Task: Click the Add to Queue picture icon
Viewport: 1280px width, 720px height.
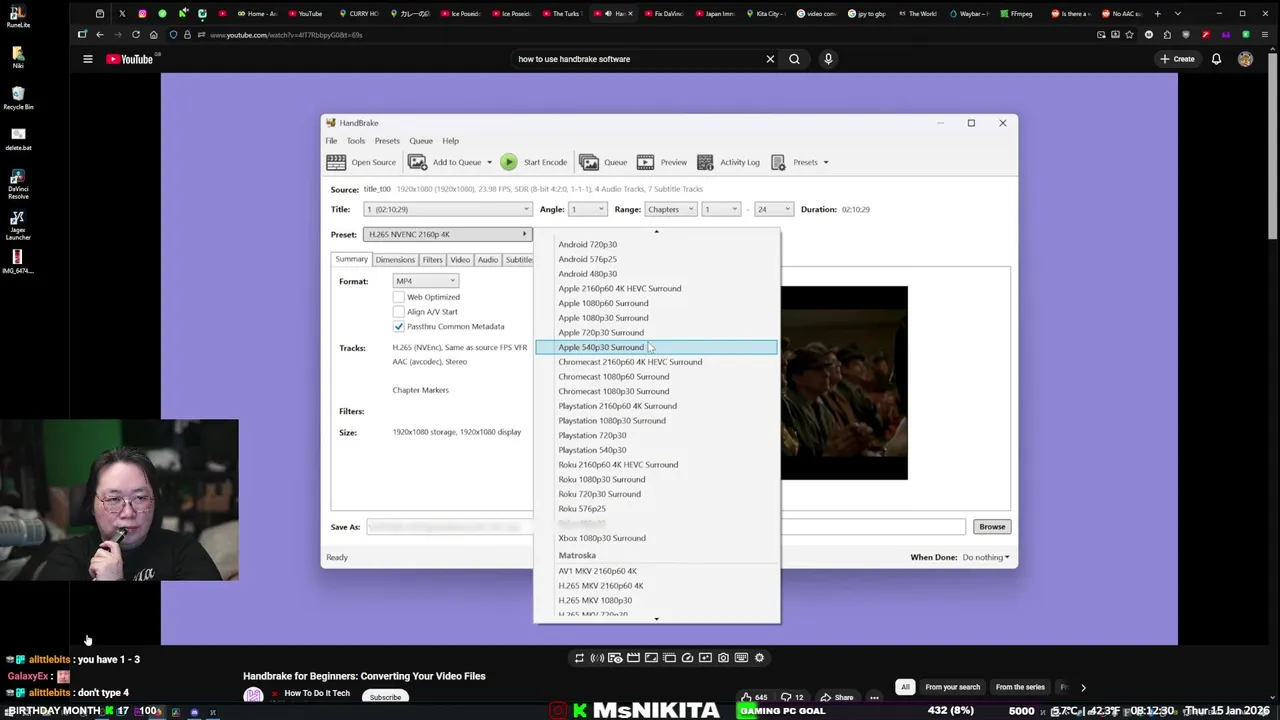Action: pyautogui.click(x=417, y=162)
